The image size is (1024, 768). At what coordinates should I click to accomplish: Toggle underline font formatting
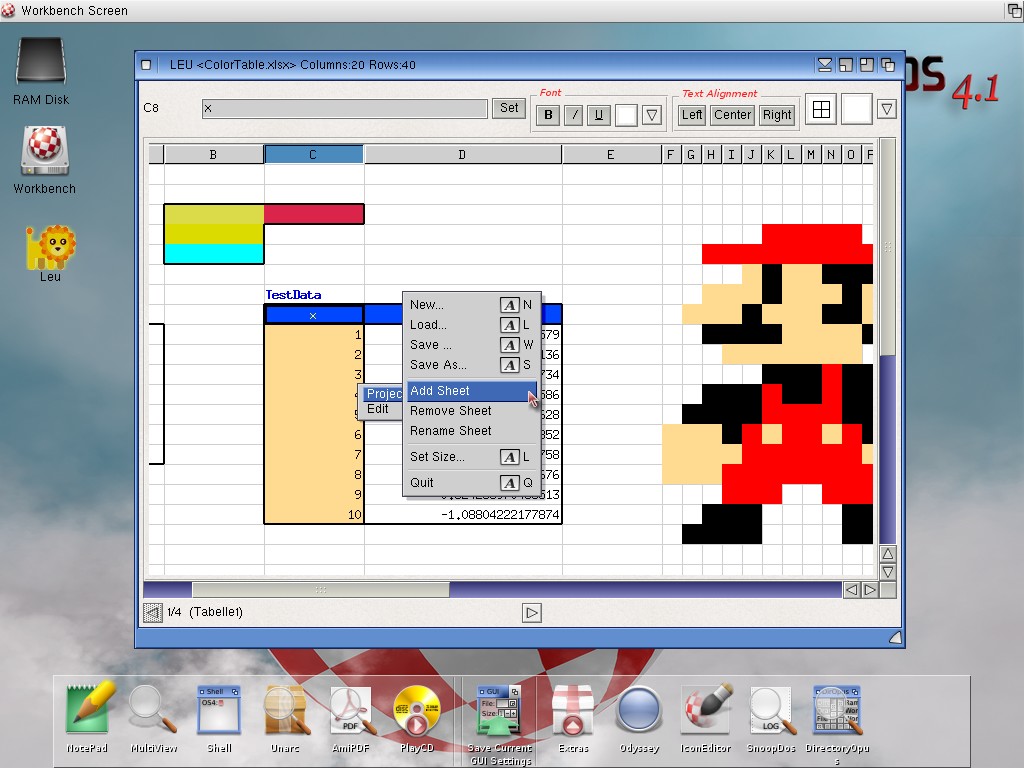pyautogui.click(x=599, y=115)
